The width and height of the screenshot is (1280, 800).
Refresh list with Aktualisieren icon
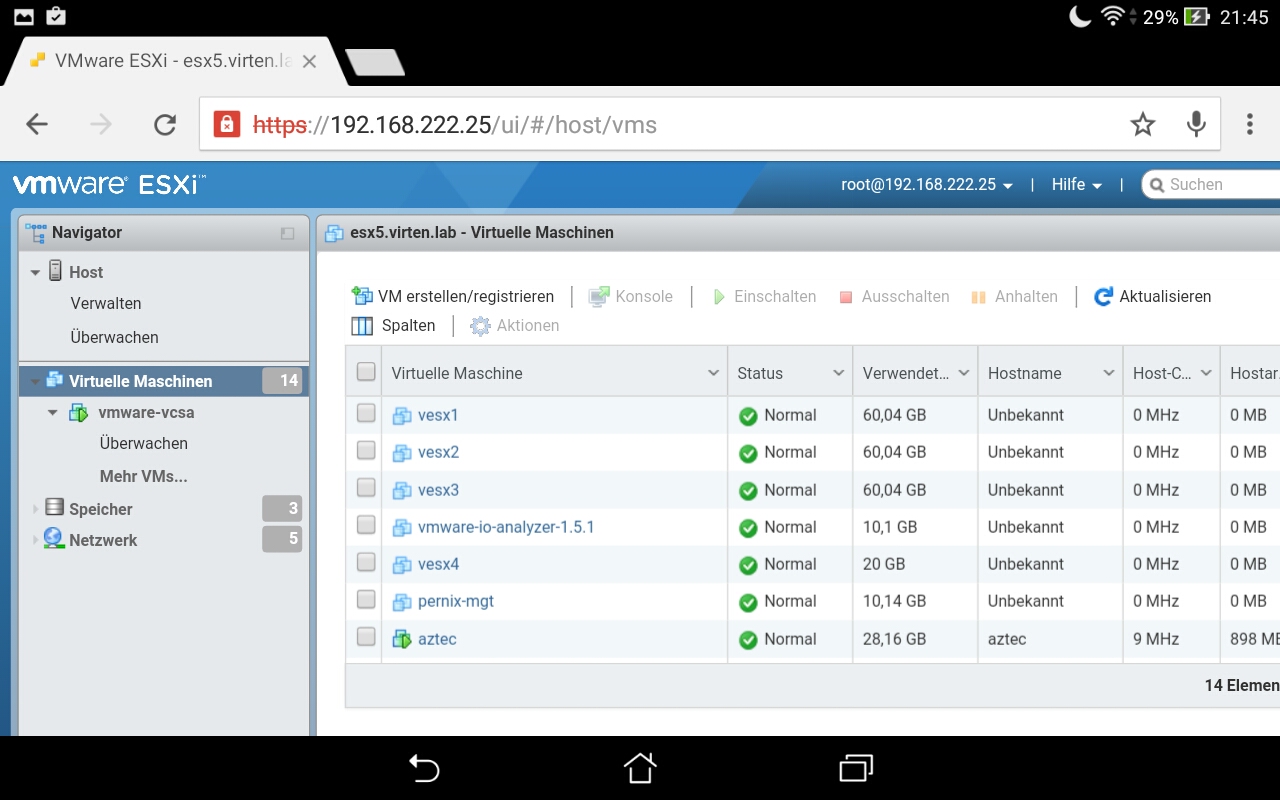pyautogui.click(x=1103, y=296)
